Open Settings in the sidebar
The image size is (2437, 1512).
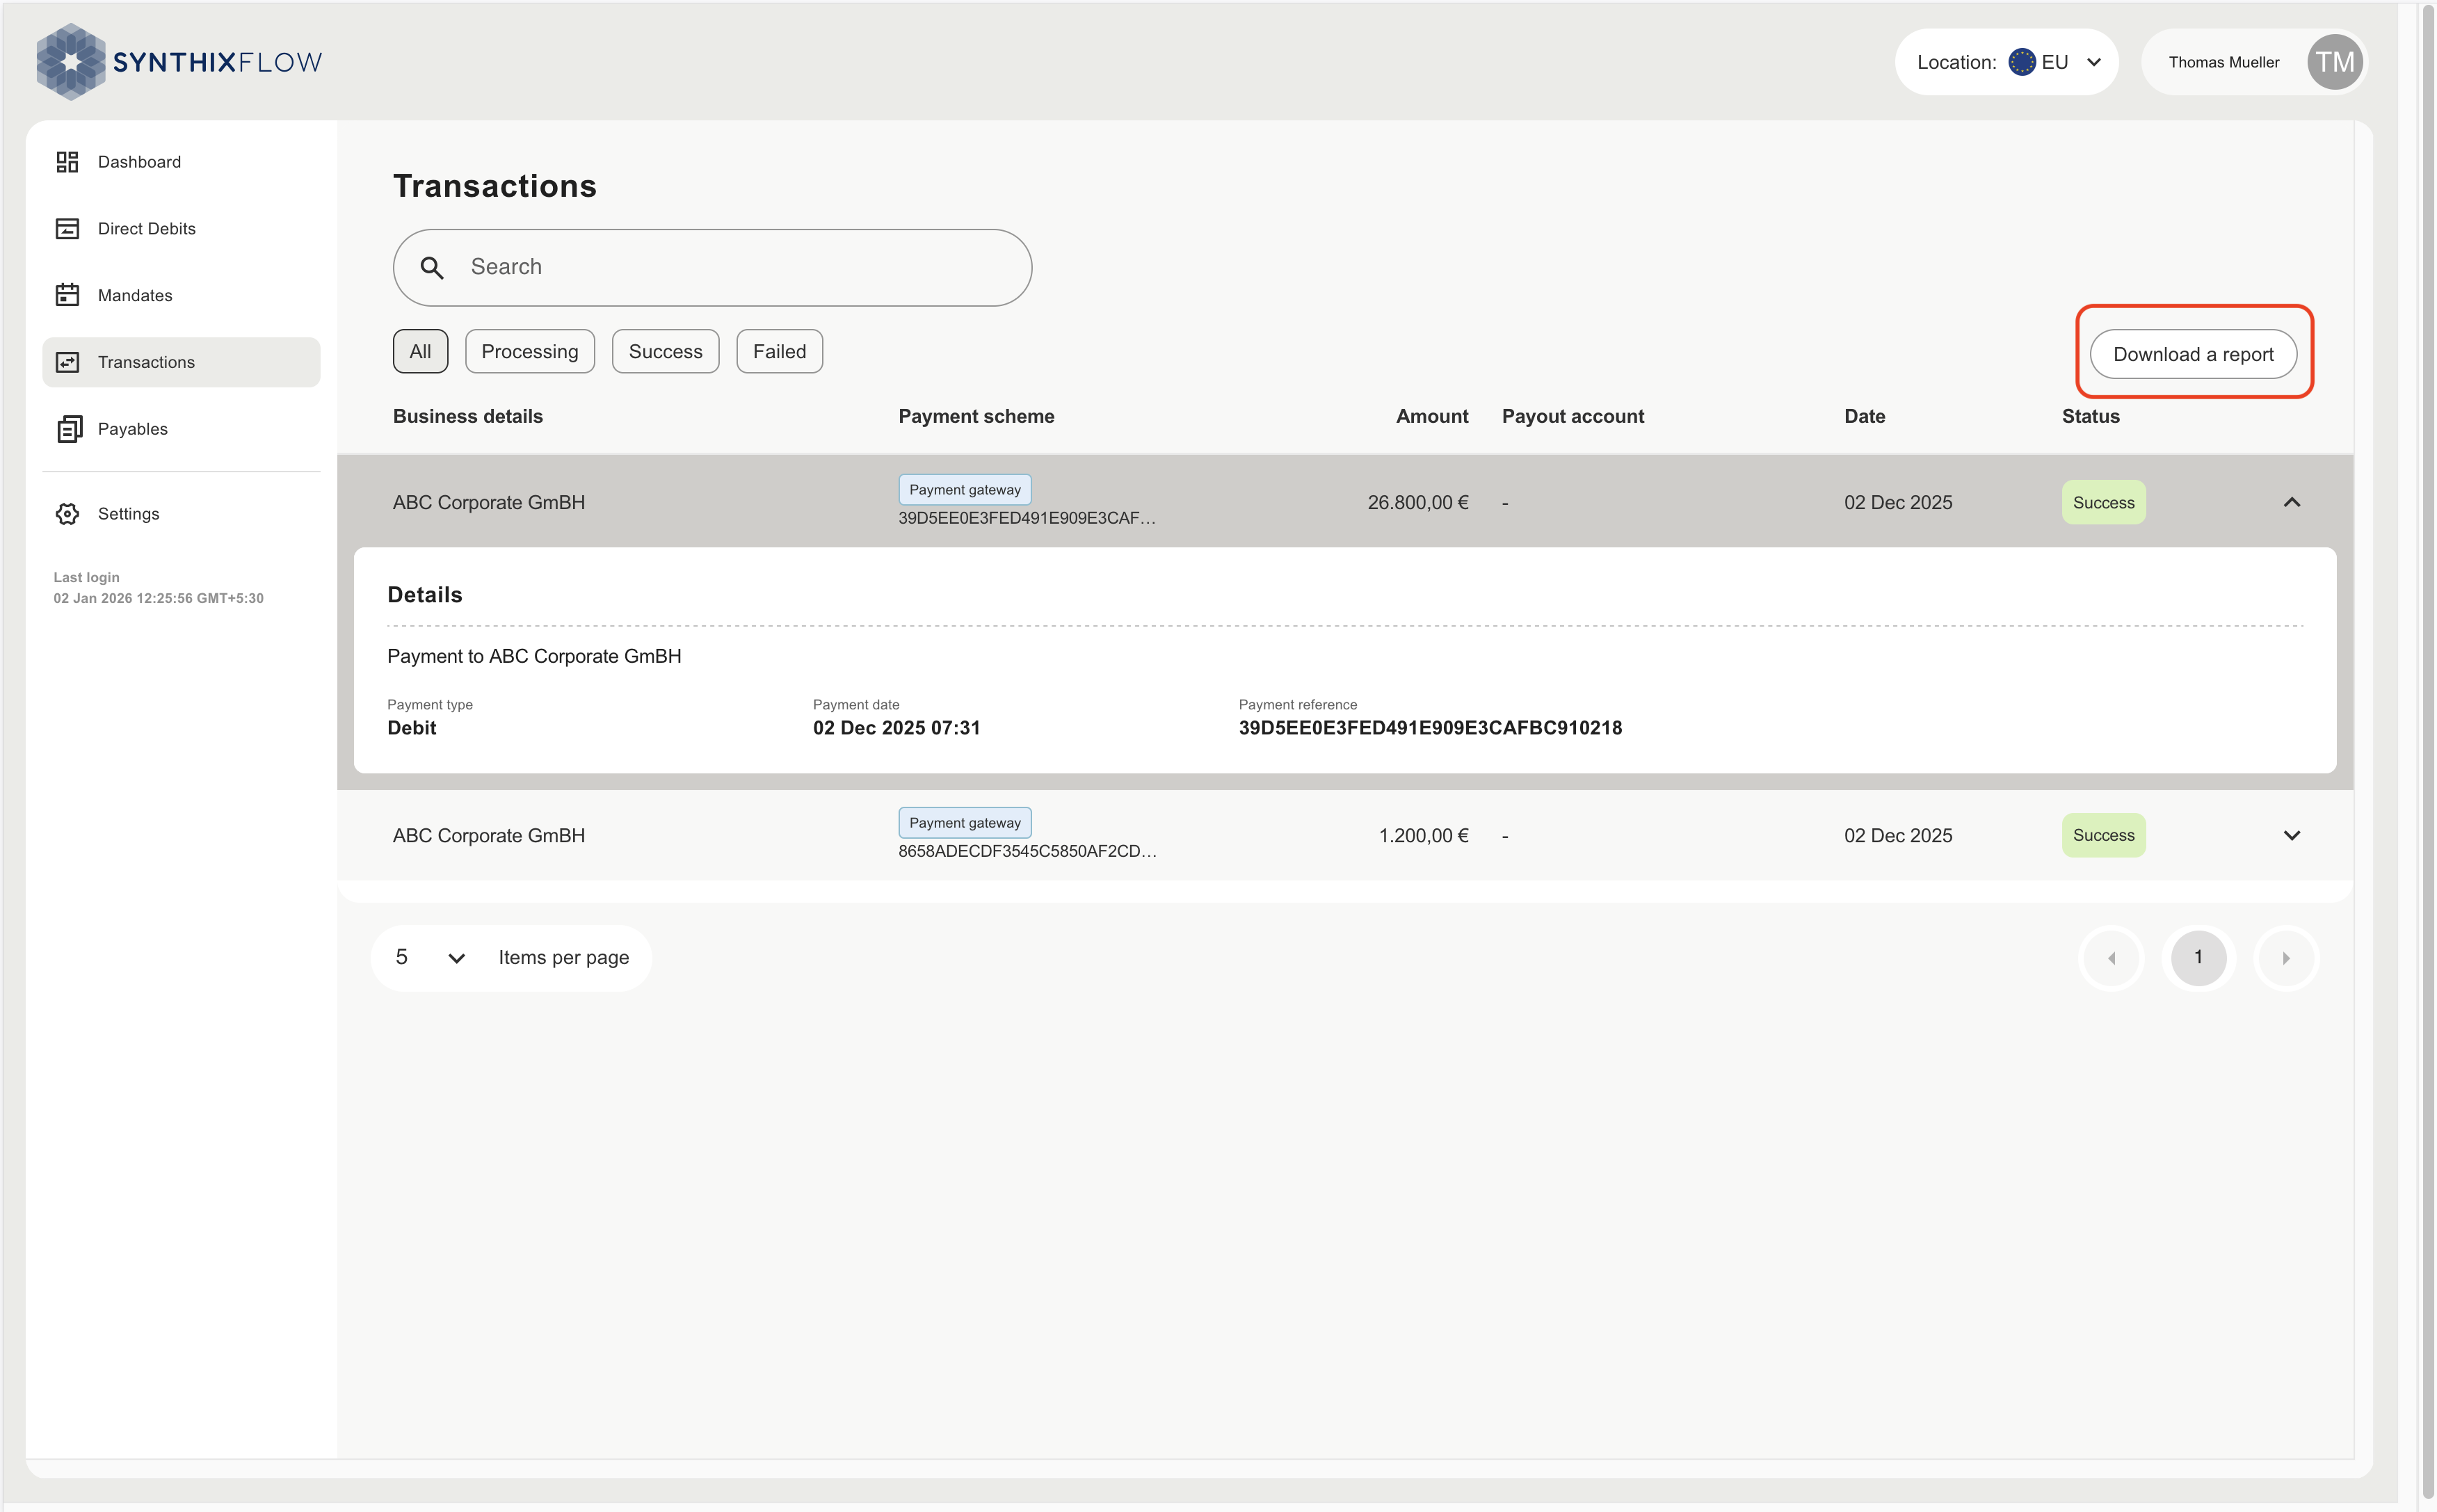point(181,514)
